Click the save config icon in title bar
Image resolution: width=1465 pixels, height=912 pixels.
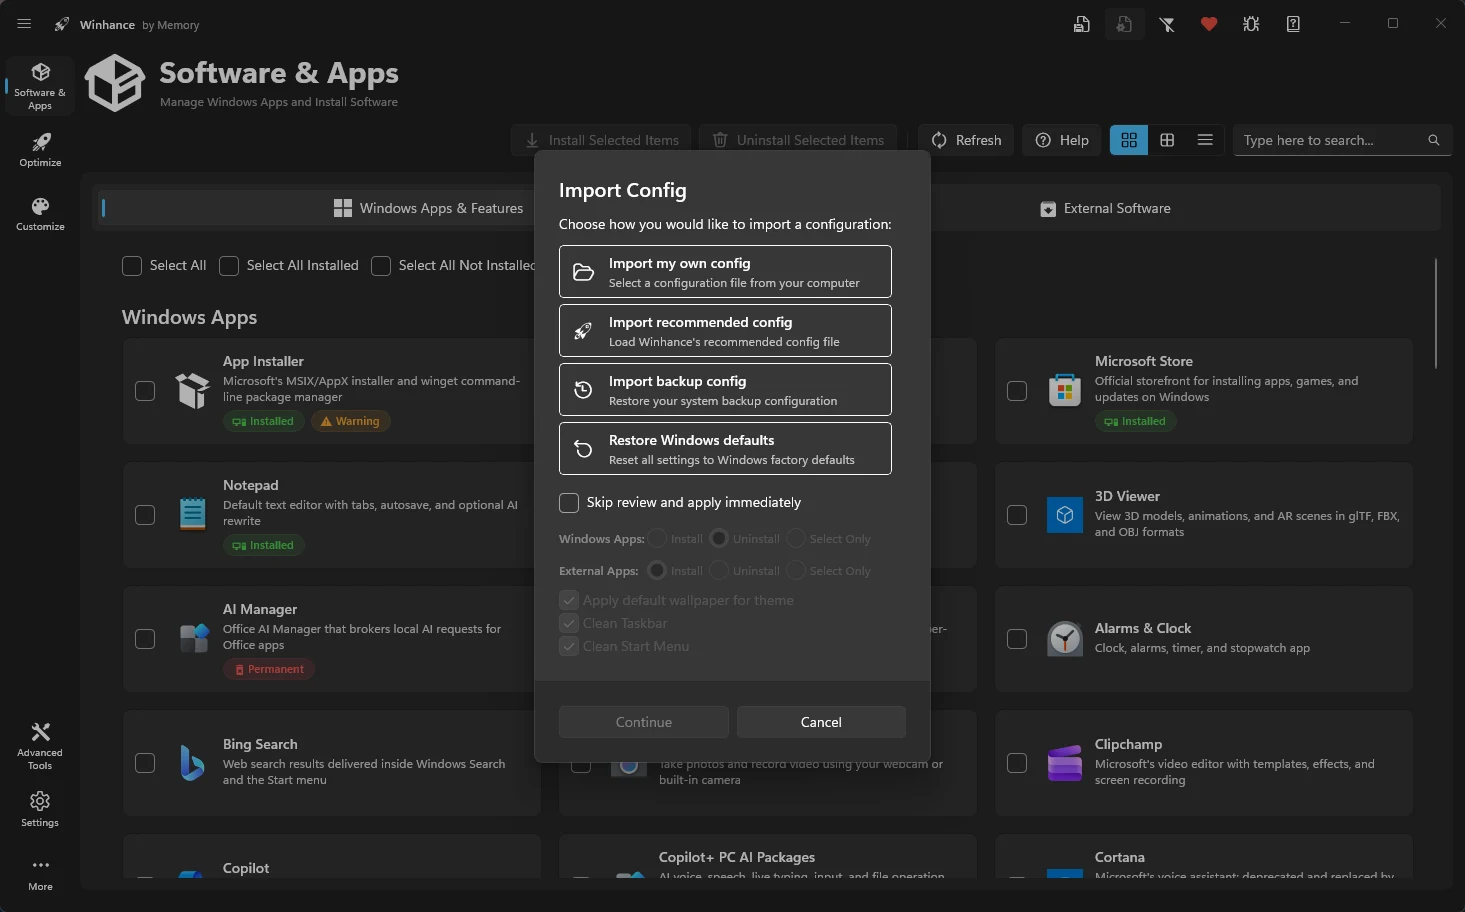(1081, 24)
